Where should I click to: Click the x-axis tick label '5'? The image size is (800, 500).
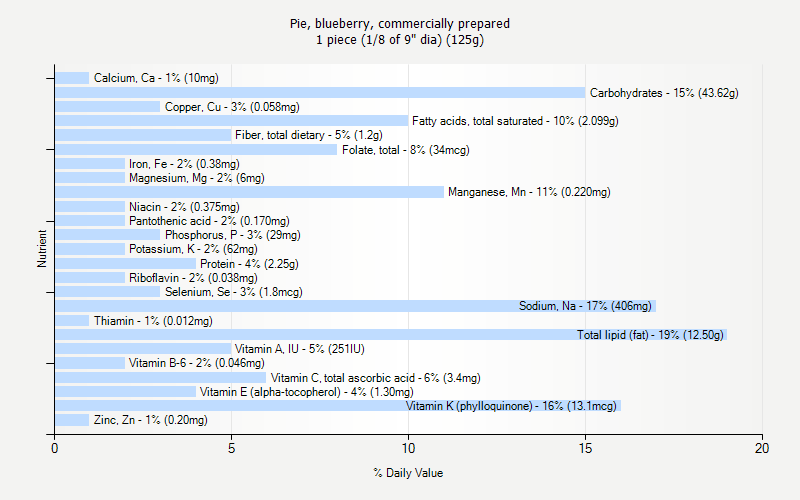pos(231,448)
